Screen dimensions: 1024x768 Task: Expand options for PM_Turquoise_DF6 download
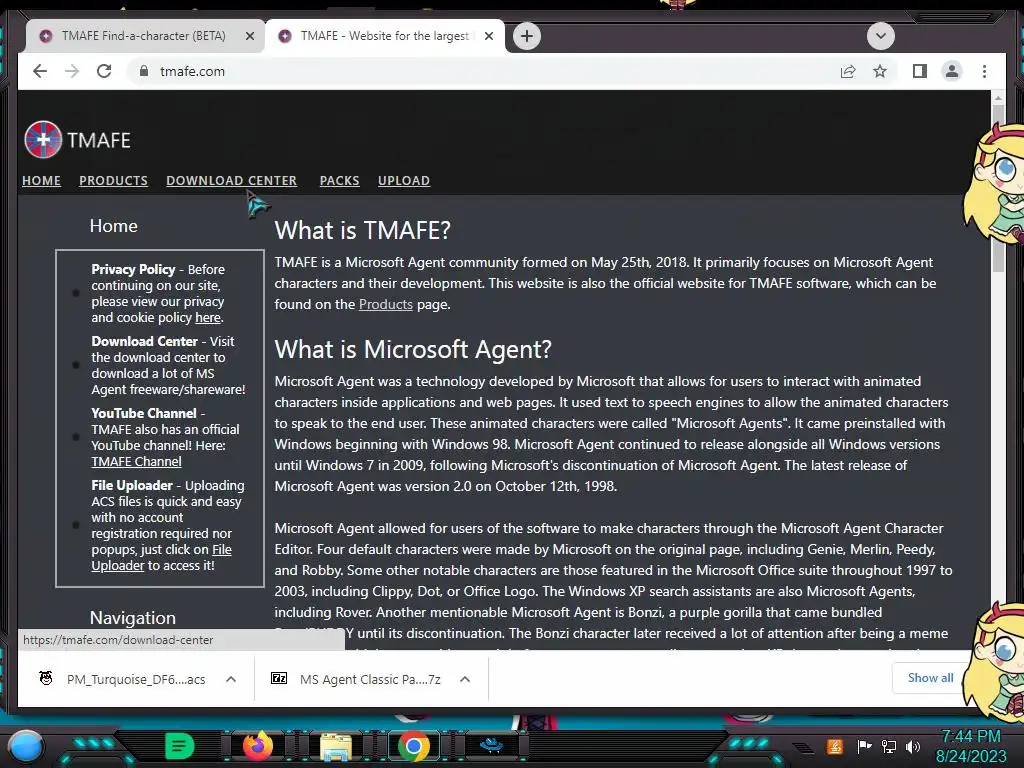[231, 679]
